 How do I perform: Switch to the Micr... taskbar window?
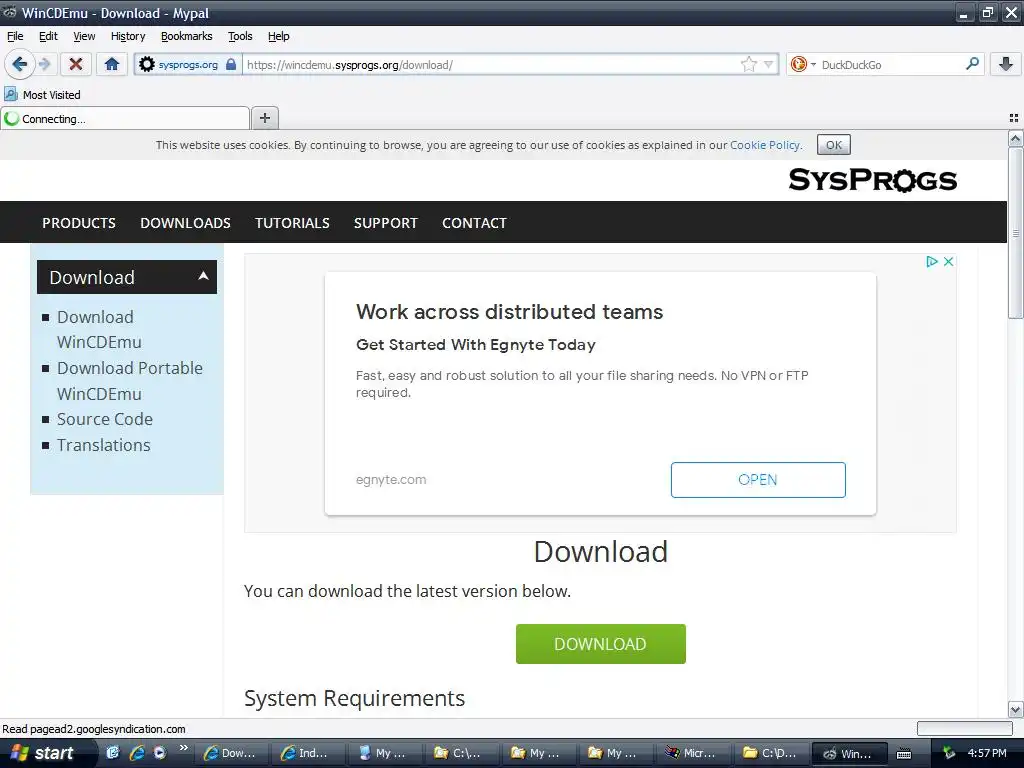pyautogui.click(x=693, y=753)
